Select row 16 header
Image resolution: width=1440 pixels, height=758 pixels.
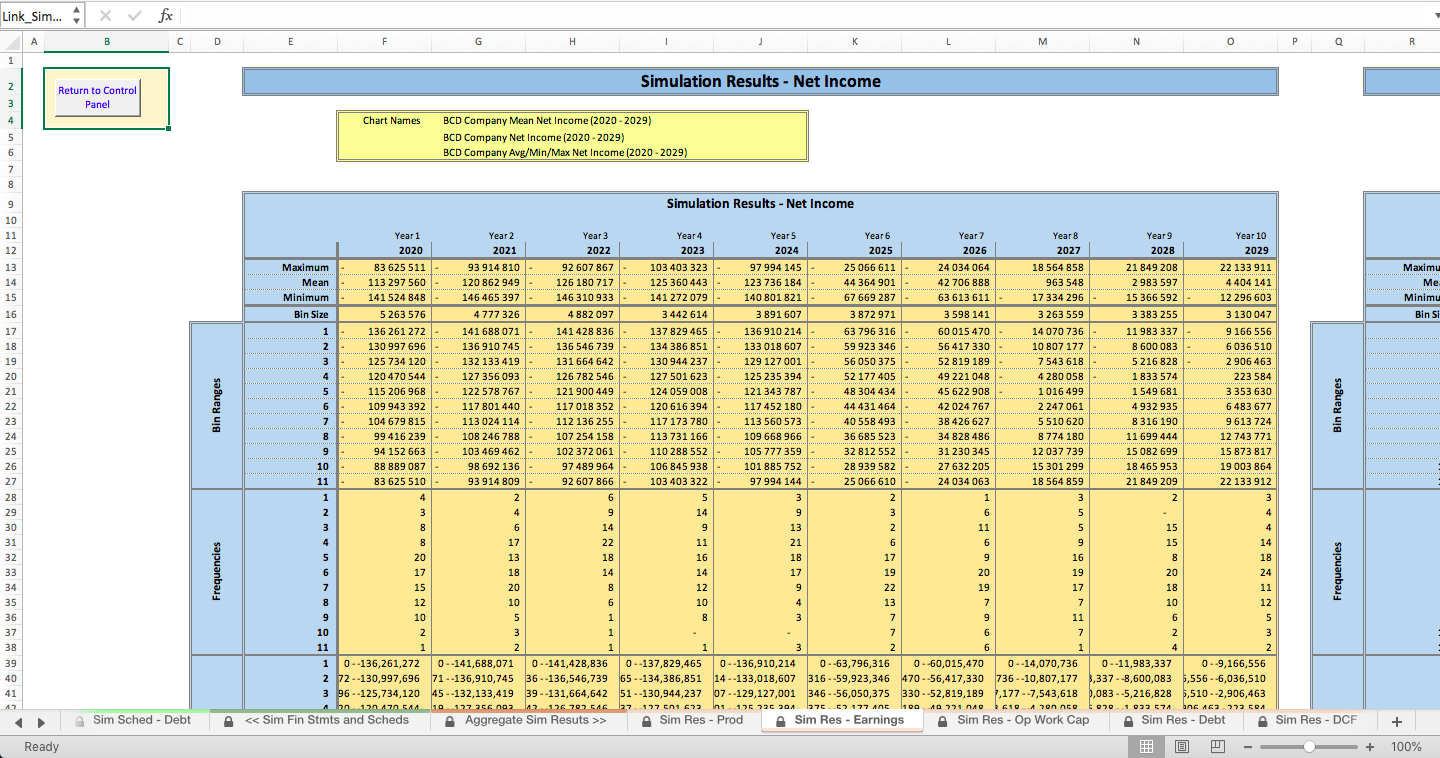point(9,314)
